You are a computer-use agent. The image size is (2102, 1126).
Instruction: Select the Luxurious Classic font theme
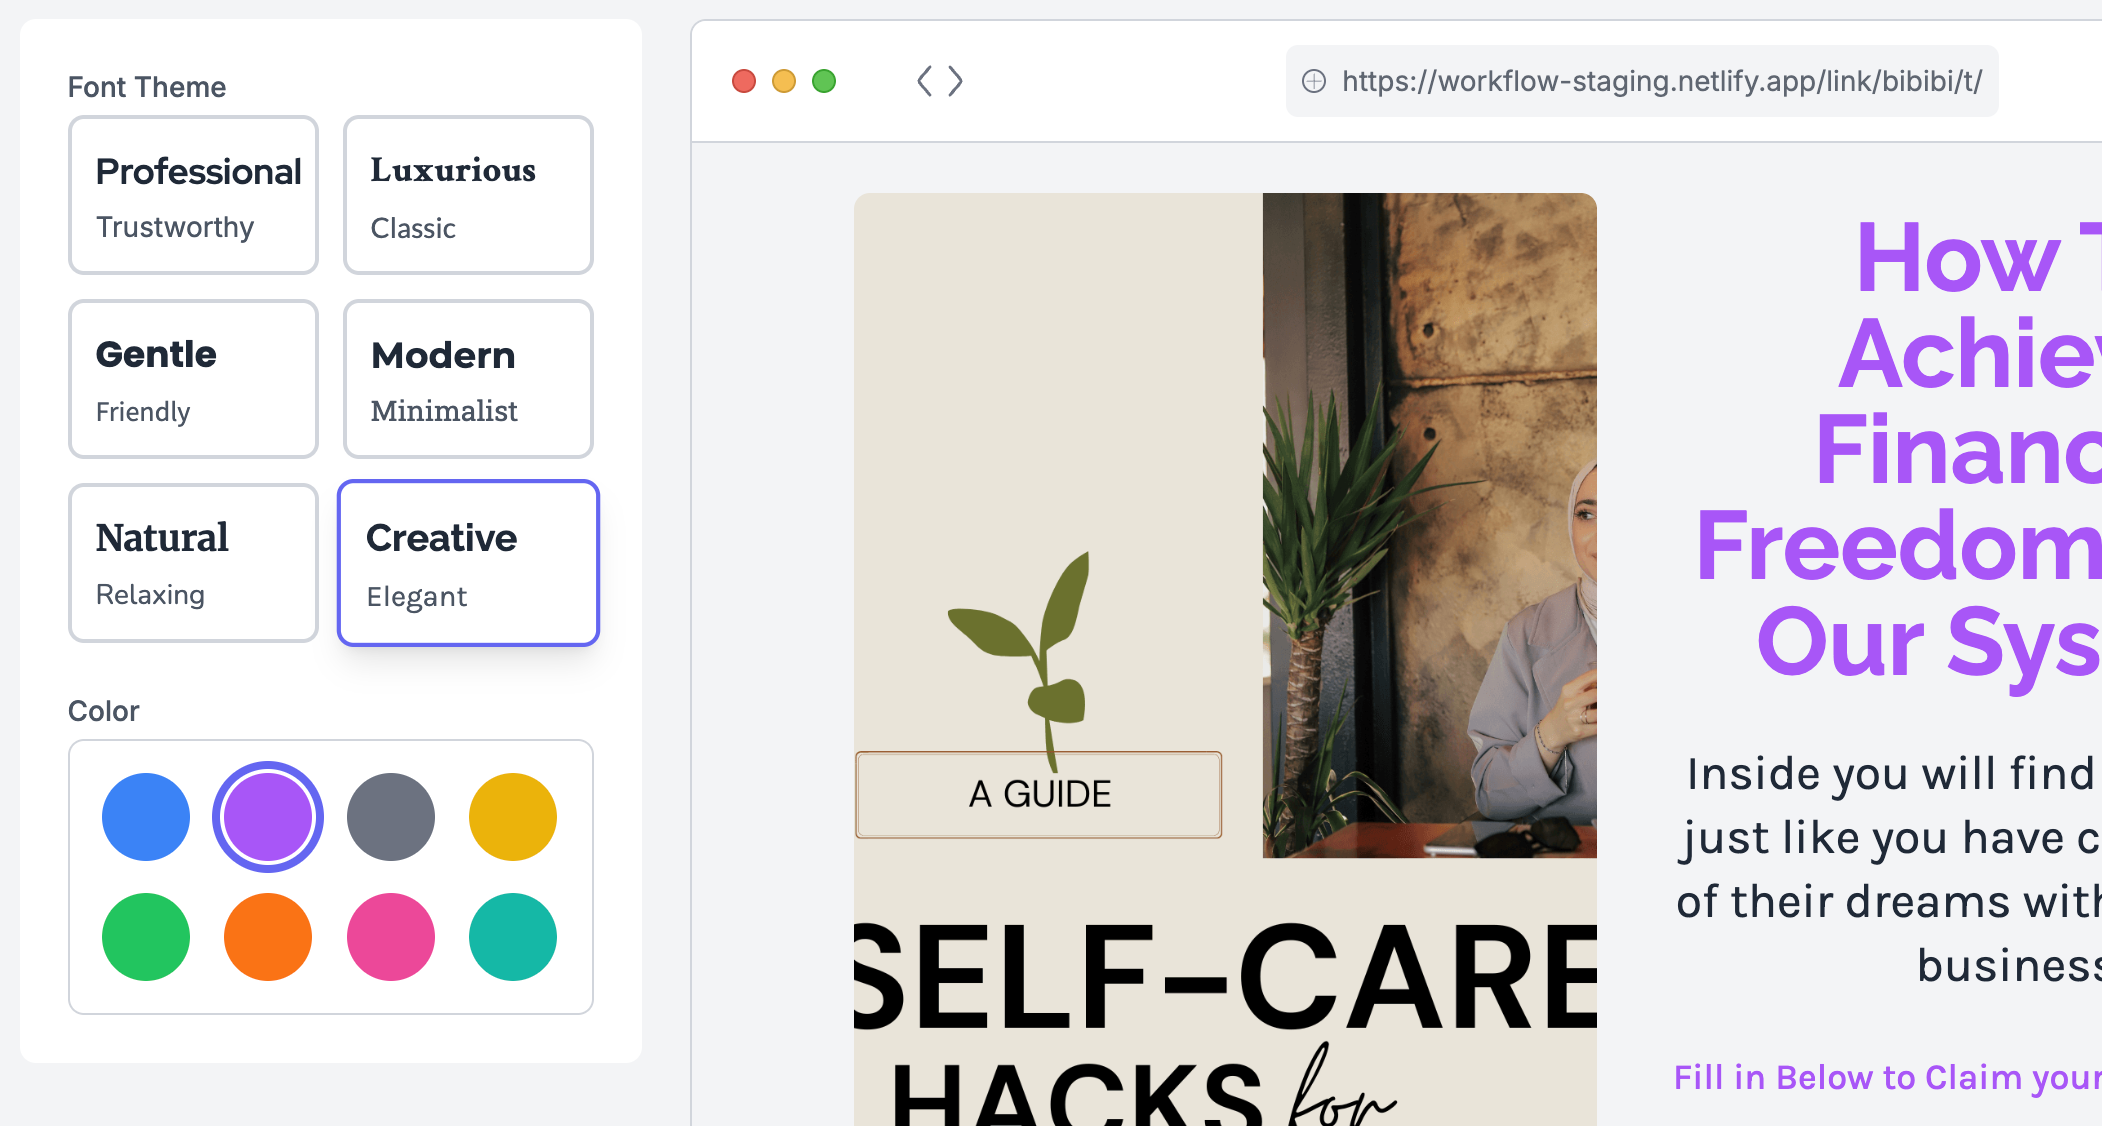pos(468,195)
